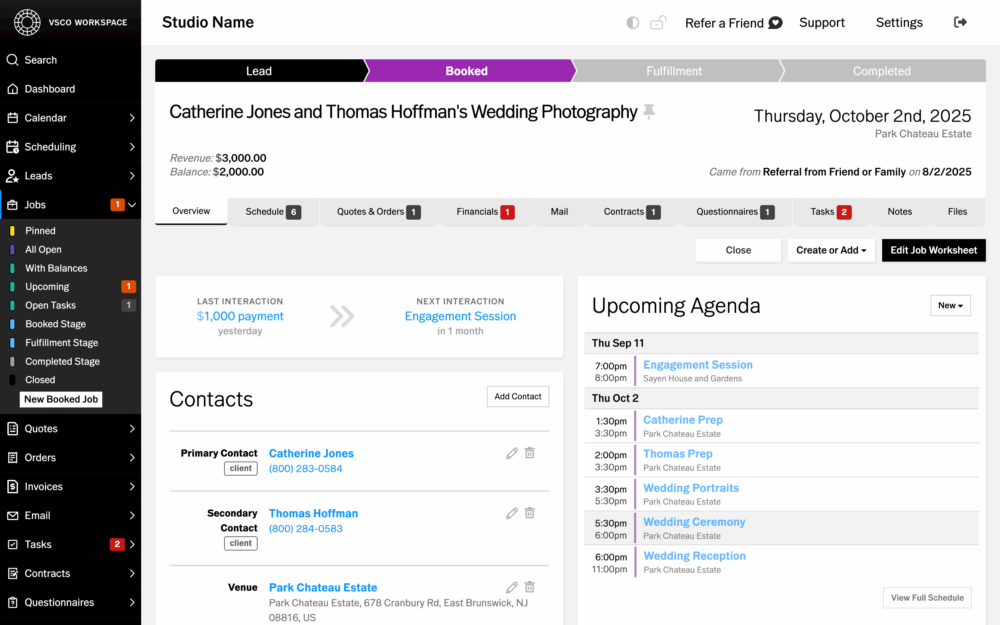Click the edit pencil for Park Chateau Estate
The height and width of the screenshot is (625, 1000).
pos(512,587)
